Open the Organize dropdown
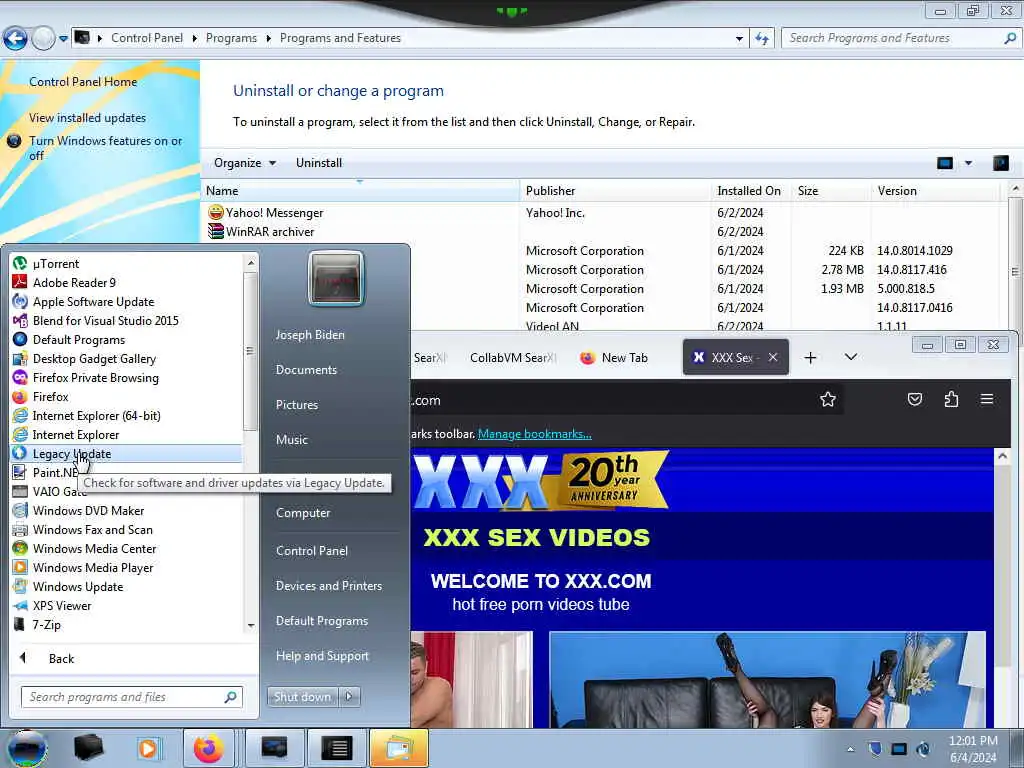Screen dimensions: 1024x768 click(x=245, y=163)
